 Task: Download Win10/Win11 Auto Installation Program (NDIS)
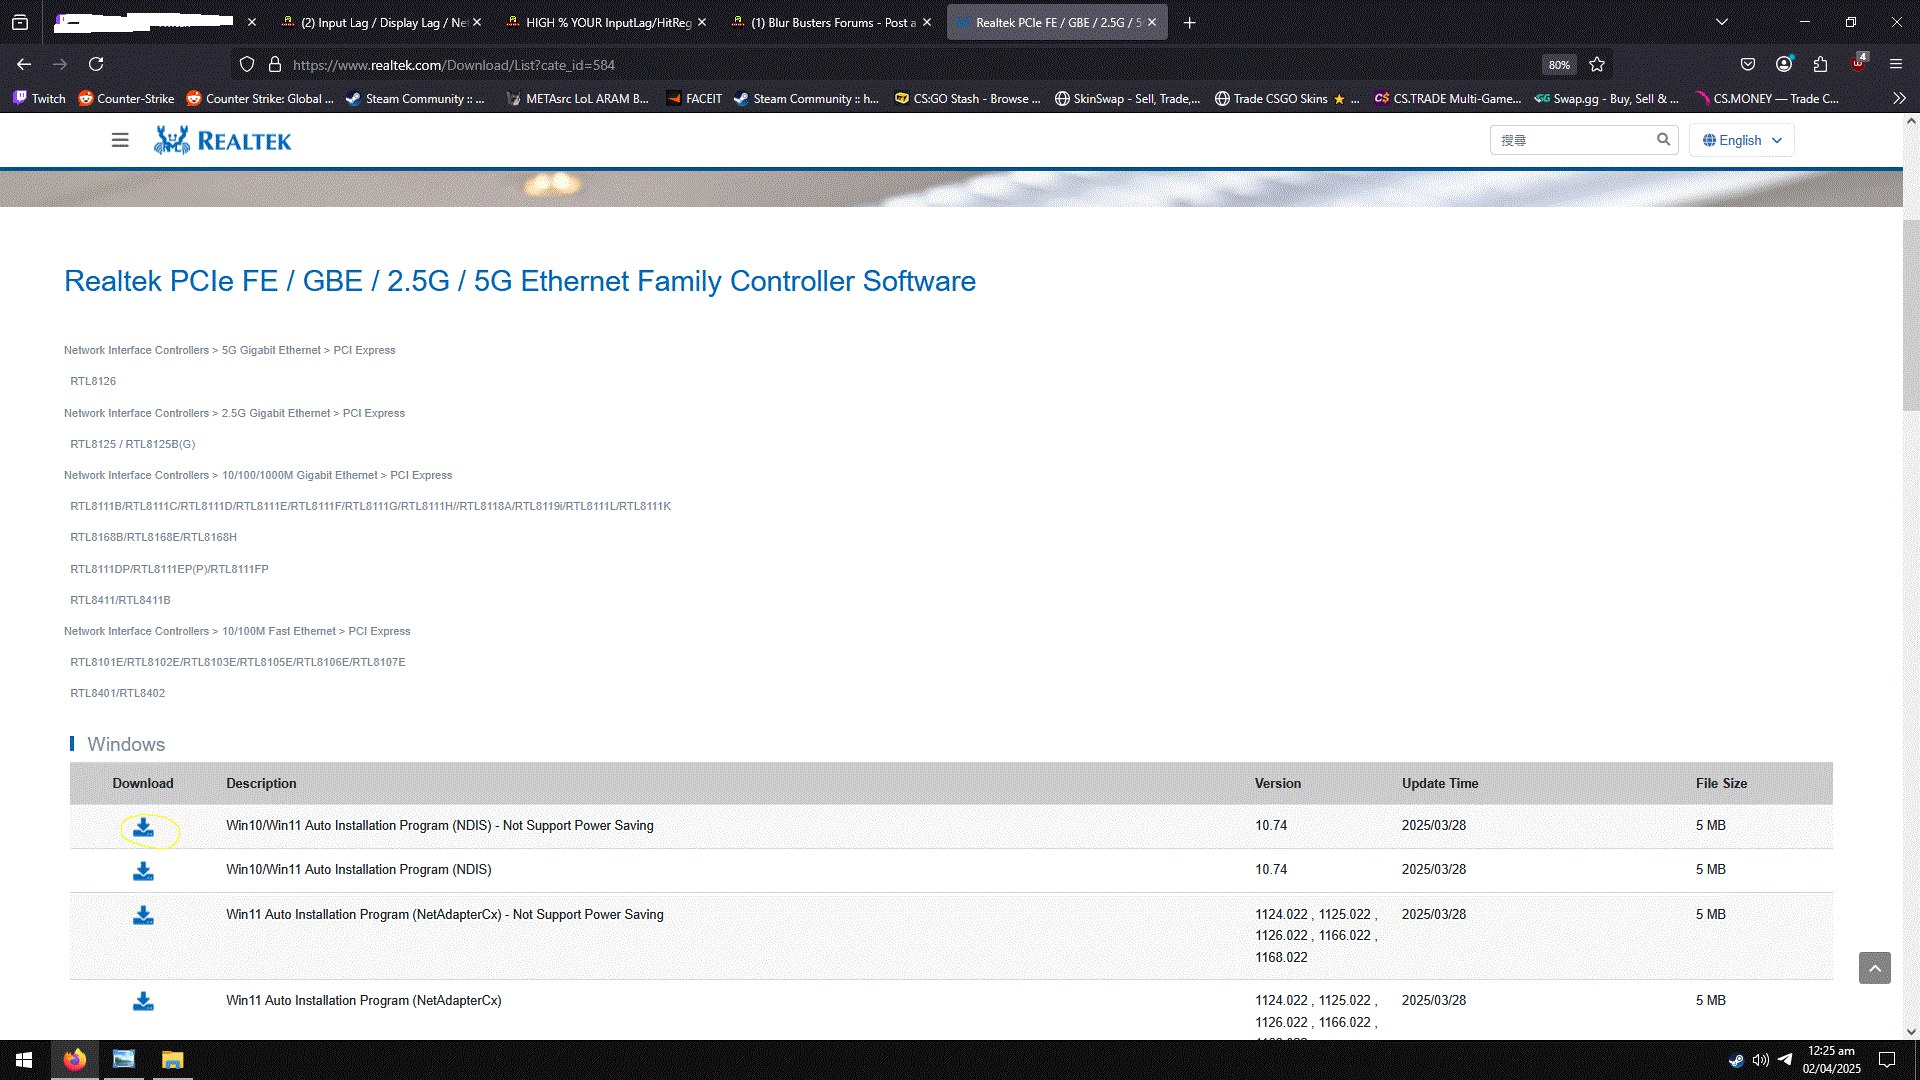click(x=143, y=871)
